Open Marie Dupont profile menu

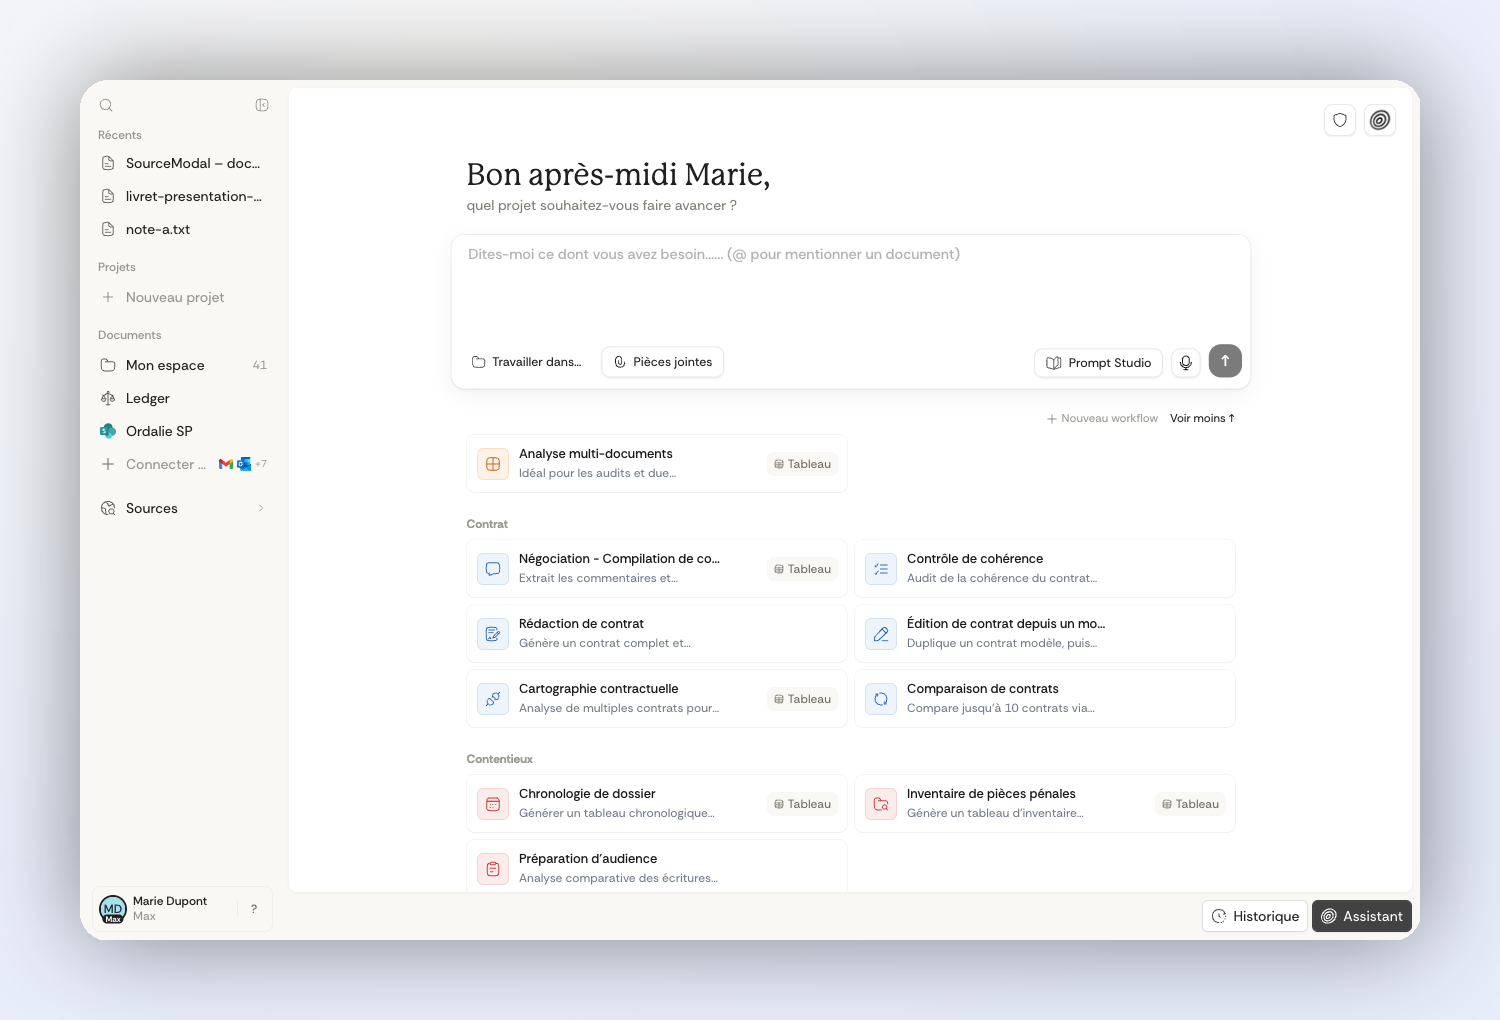click(x=165, y=909)
